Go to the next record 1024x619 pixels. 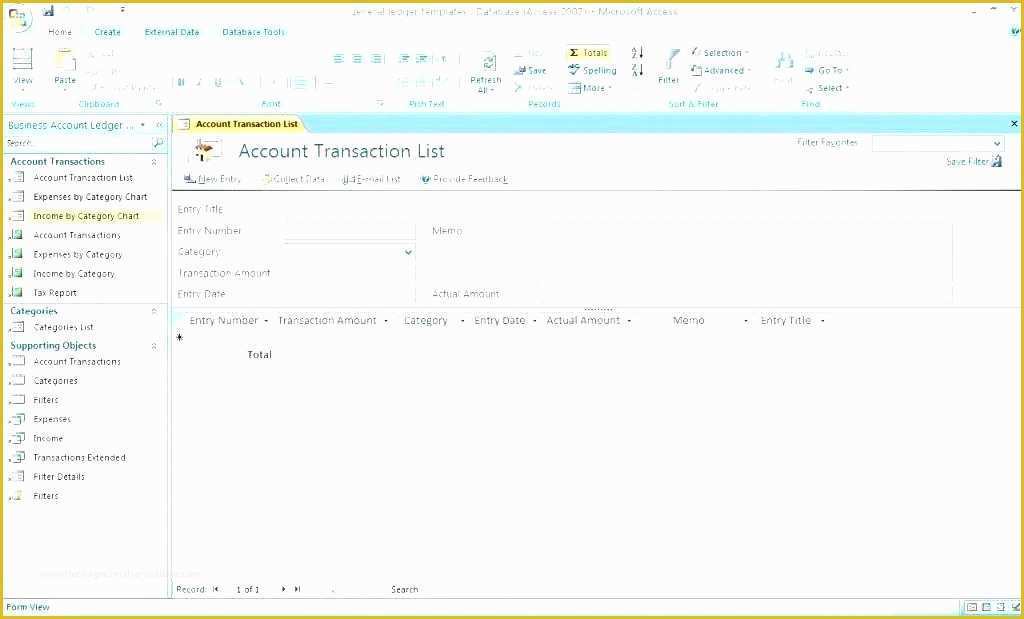click(283, 590)
